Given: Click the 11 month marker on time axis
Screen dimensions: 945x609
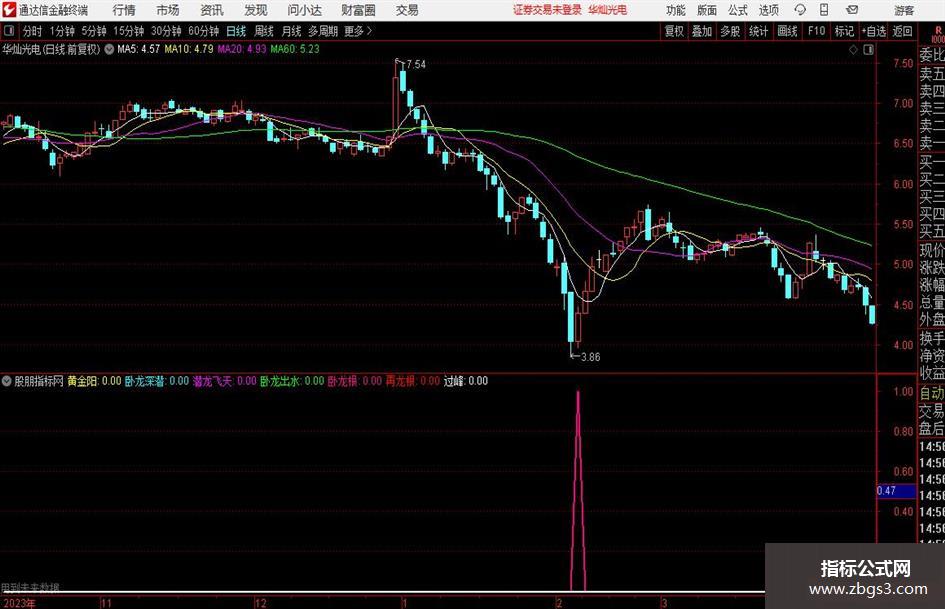Looking at the screenshot, I should 105,603.
